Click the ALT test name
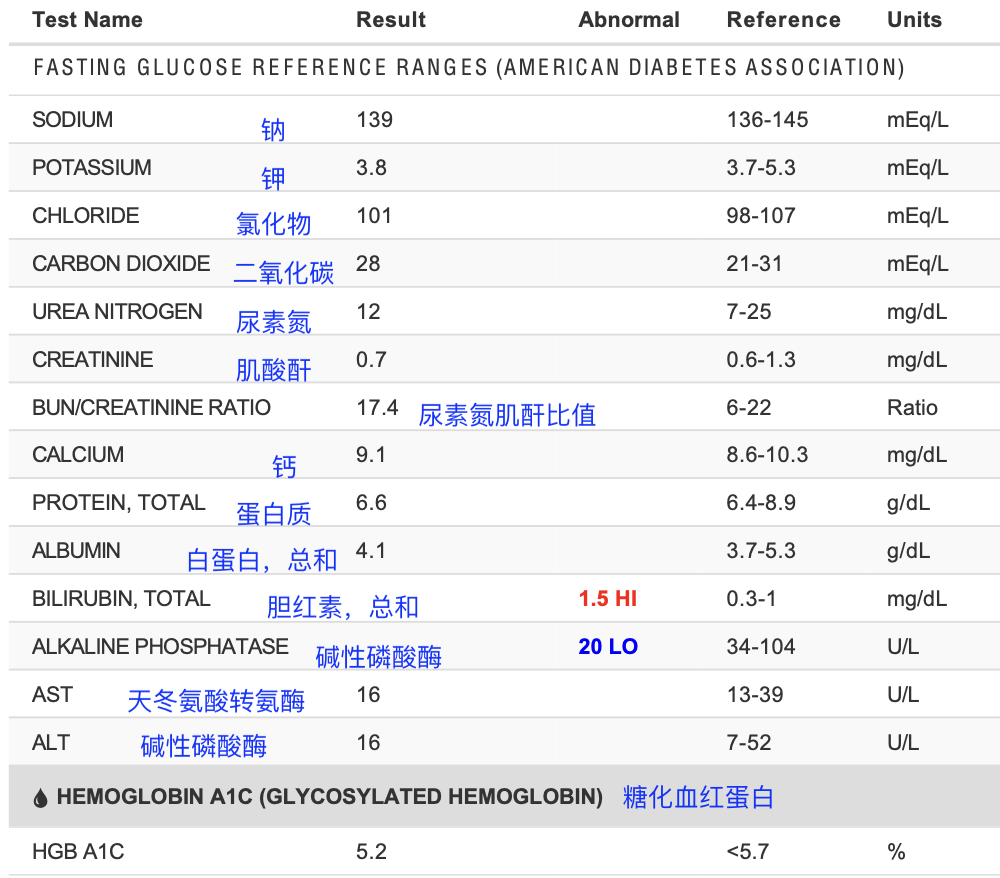 (51, 743)
